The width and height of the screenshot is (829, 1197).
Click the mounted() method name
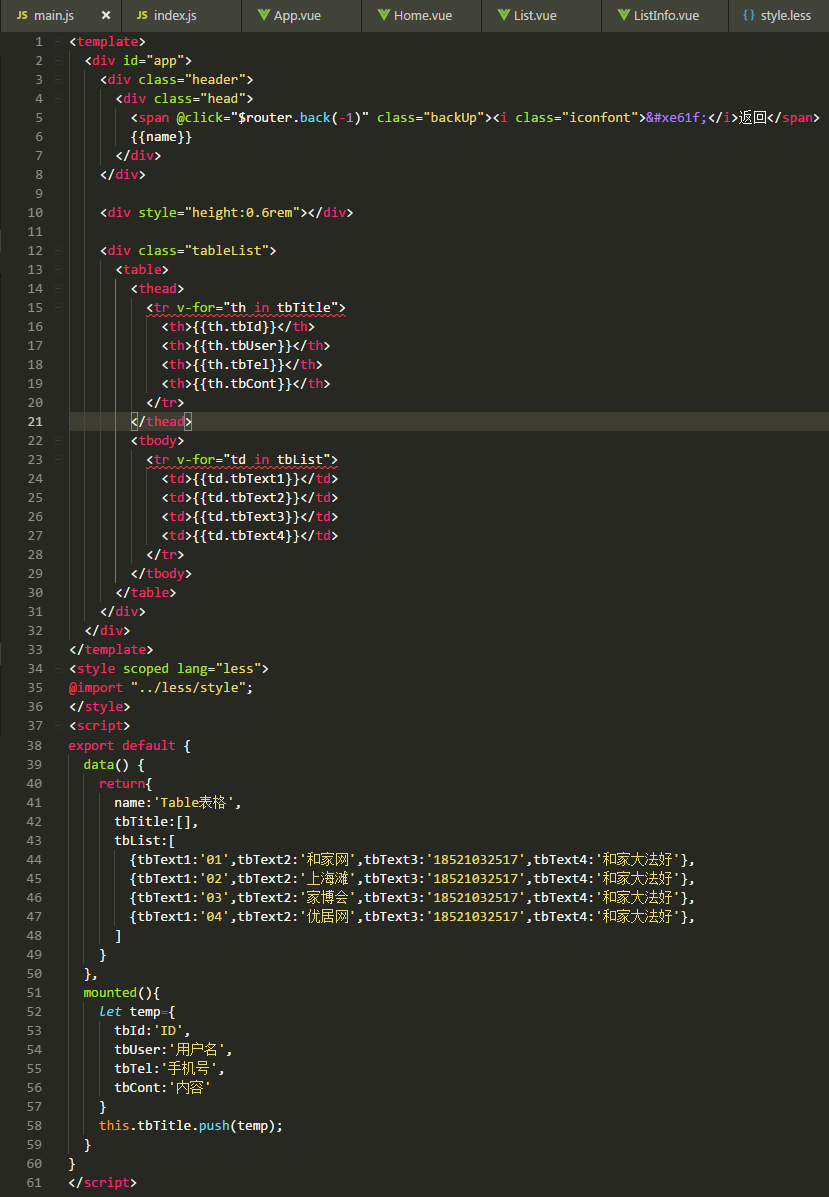click(110, 992)
